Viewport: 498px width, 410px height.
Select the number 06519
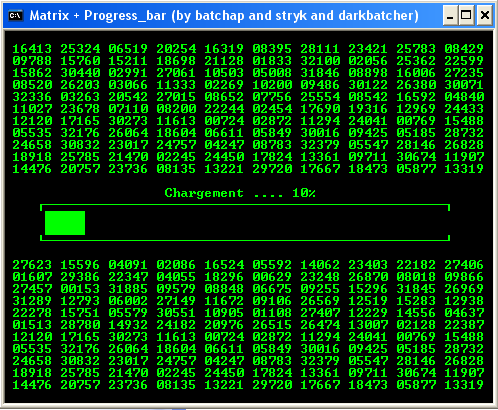tap(128, 49)
